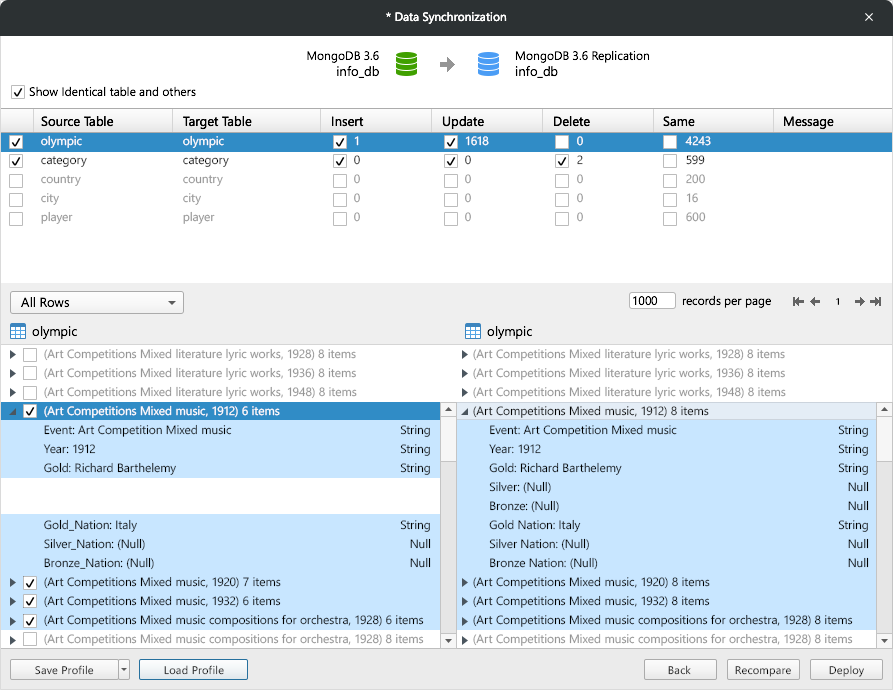Click the Delete column header
This screenshot has height=690, width=893.
[x=597, y=121]
